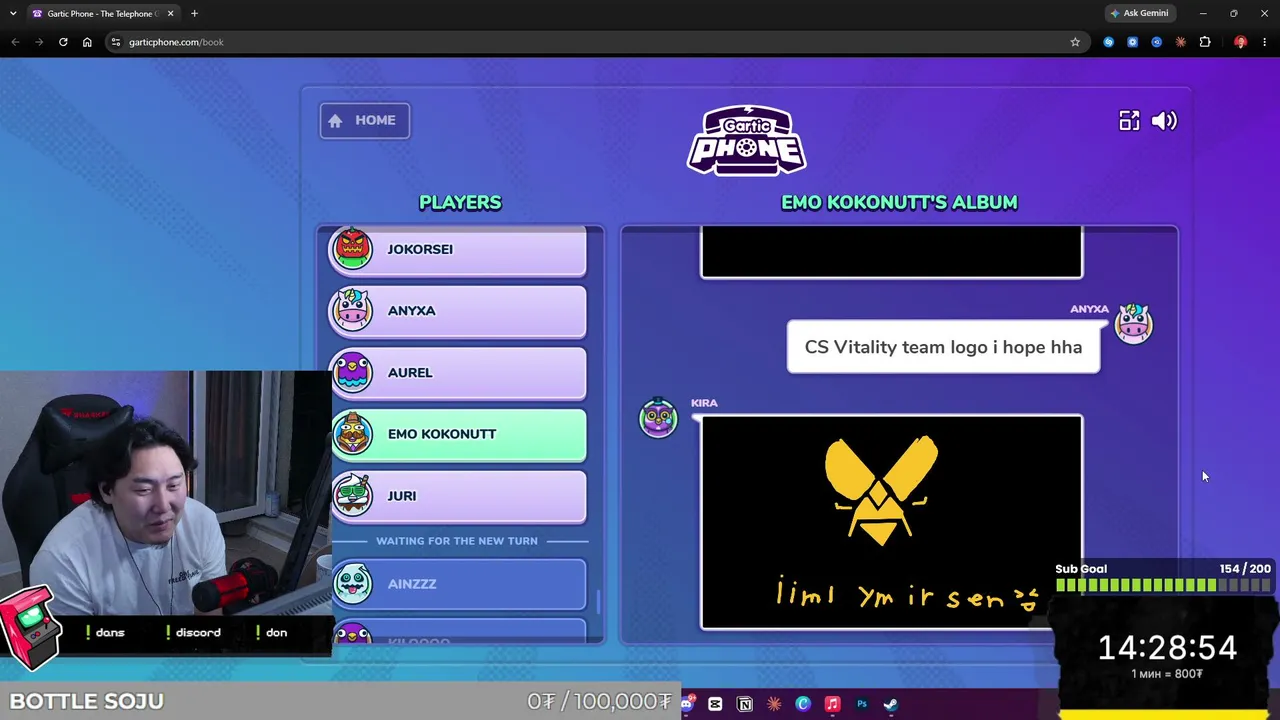This screenshot has height=720, width=1280.
Task: Select player AUREL in the list
Action: (x=458, y=373)
